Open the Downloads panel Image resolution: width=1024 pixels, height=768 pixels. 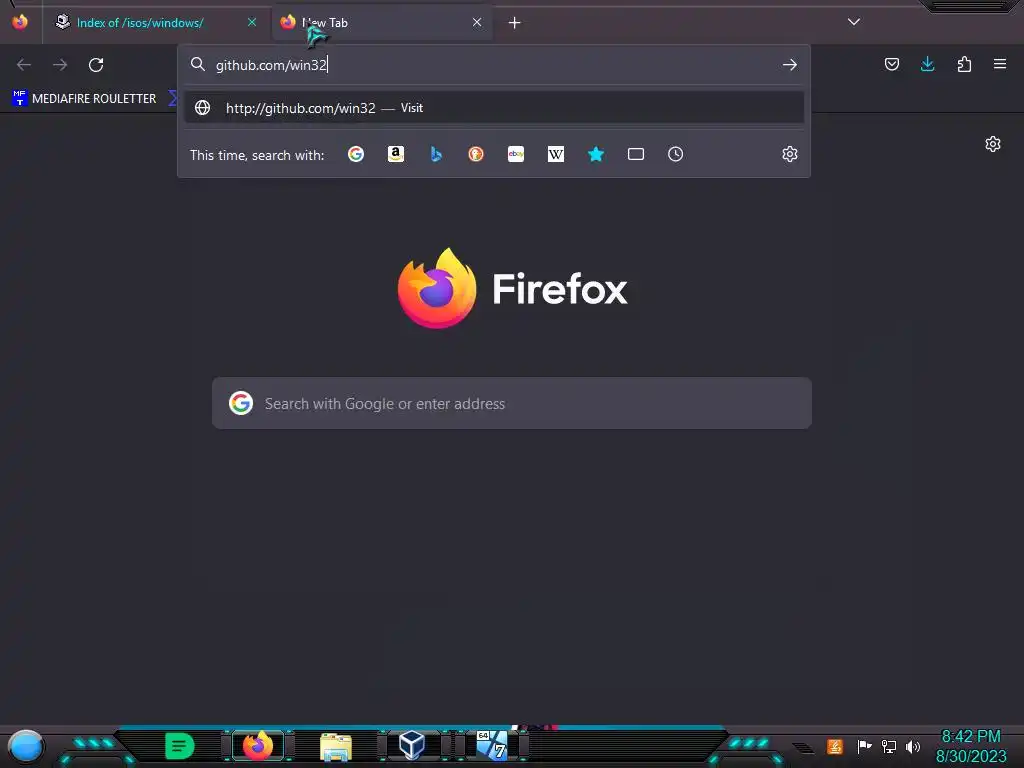click(x=928, y=64)
